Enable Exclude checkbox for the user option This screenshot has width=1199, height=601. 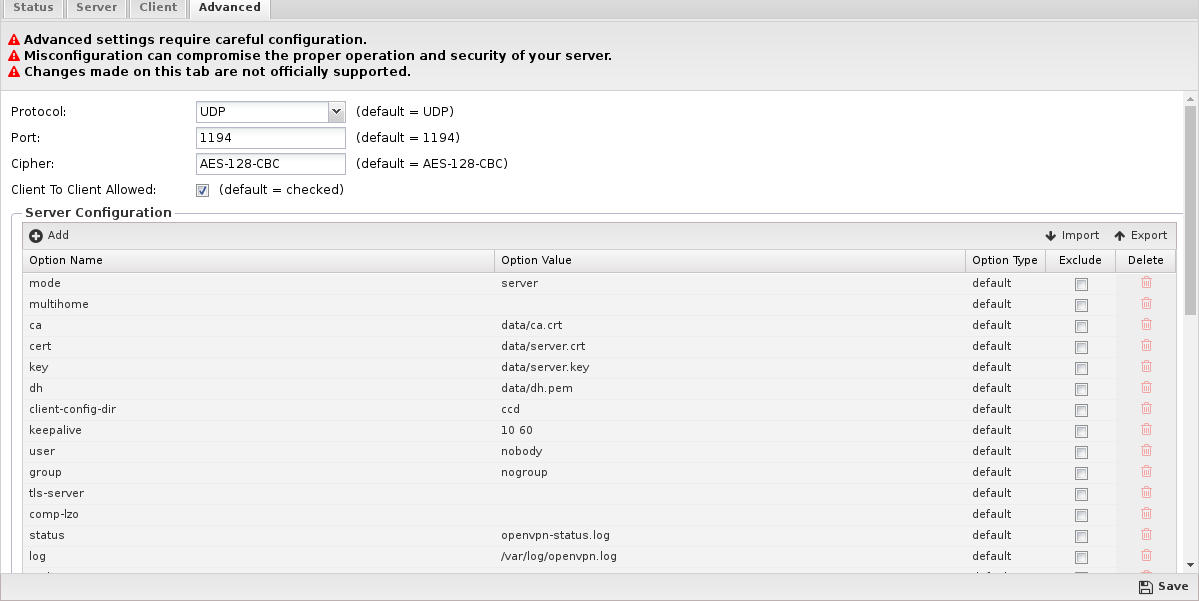1081,452
